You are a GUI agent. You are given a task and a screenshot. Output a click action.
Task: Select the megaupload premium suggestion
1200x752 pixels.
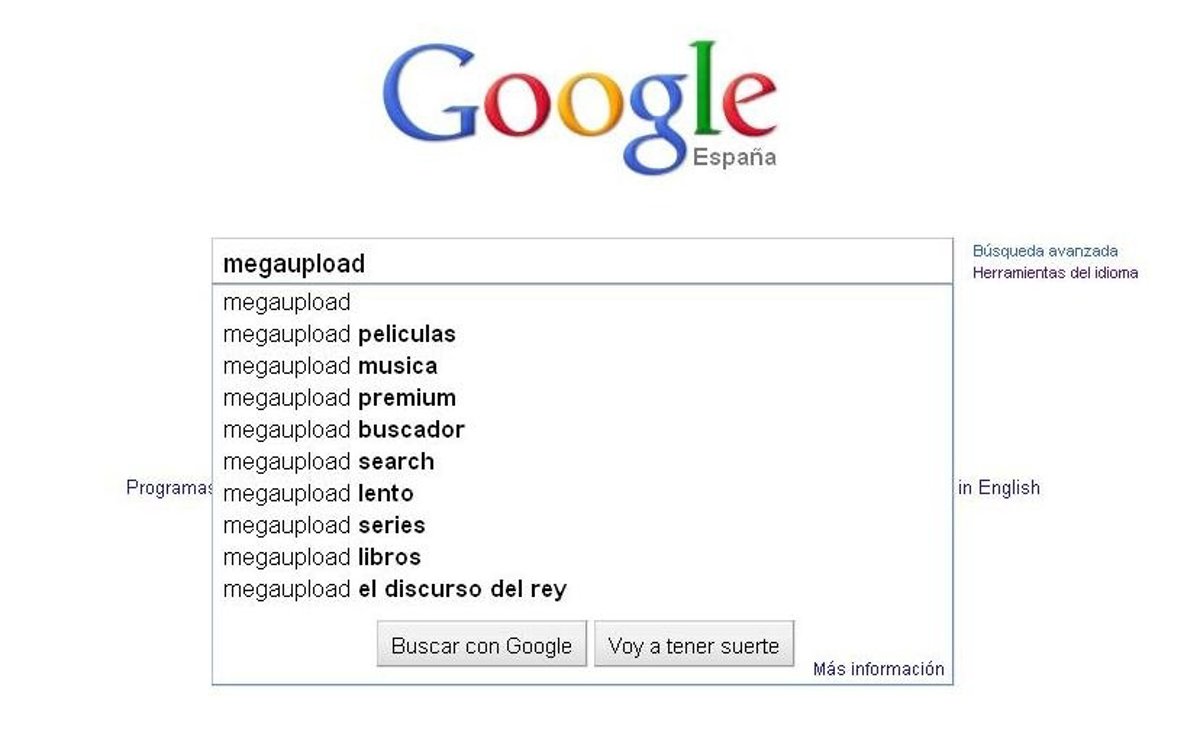coord(339,398)
